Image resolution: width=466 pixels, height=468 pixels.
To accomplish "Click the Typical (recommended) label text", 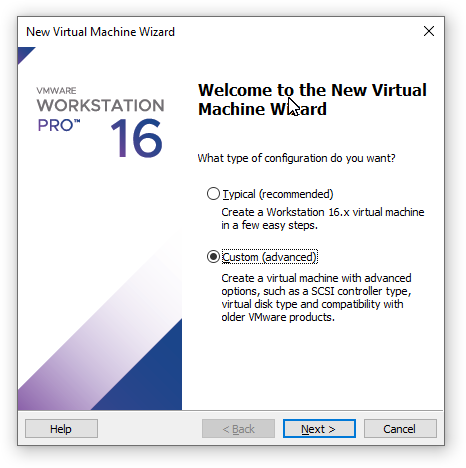I will 278,194.
